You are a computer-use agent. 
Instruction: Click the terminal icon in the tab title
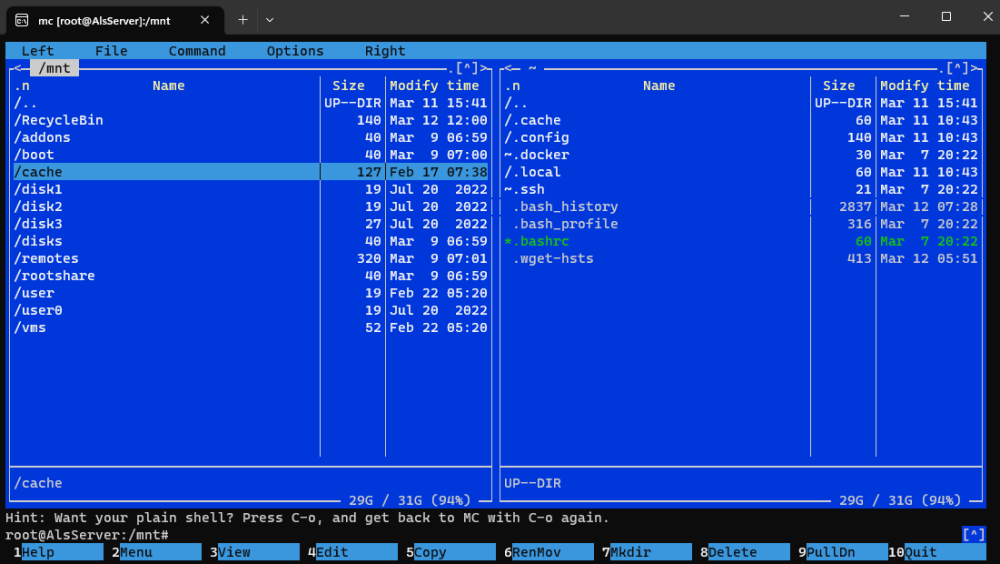22,20
